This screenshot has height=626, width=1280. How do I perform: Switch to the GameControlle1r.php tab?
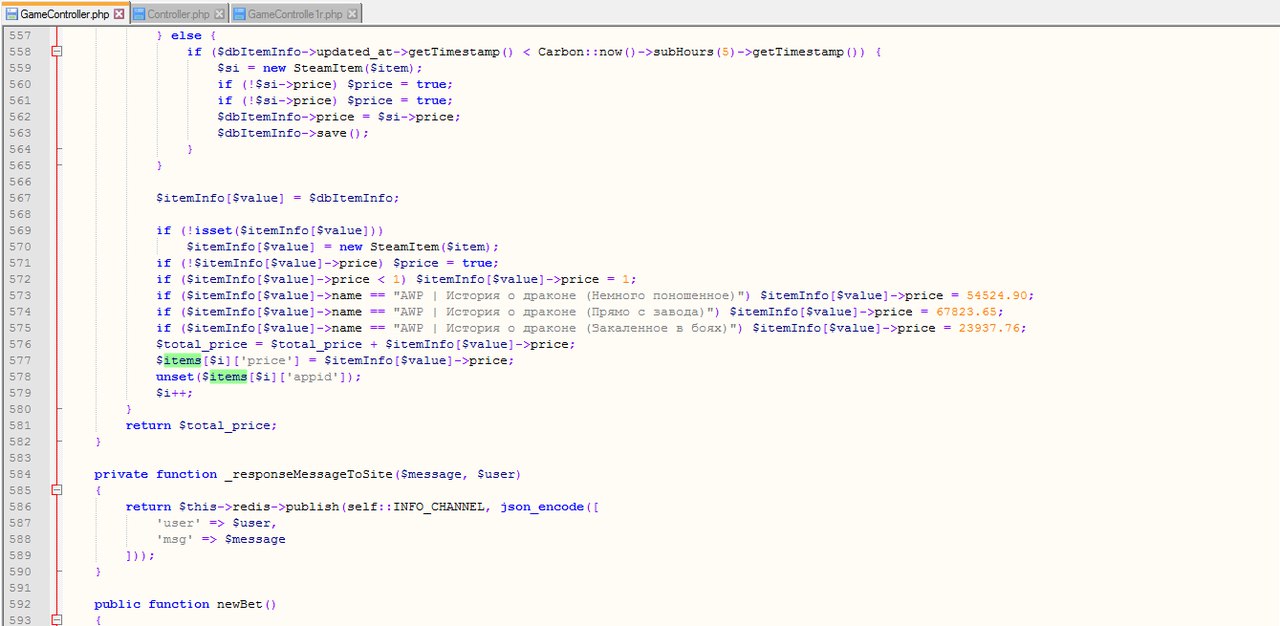click(x=294, y=14)
